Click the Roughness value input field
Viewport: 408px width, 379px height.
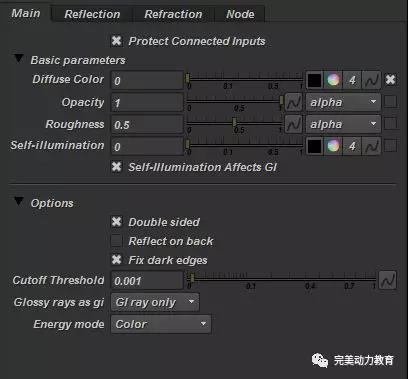click(x=147, y=124)
